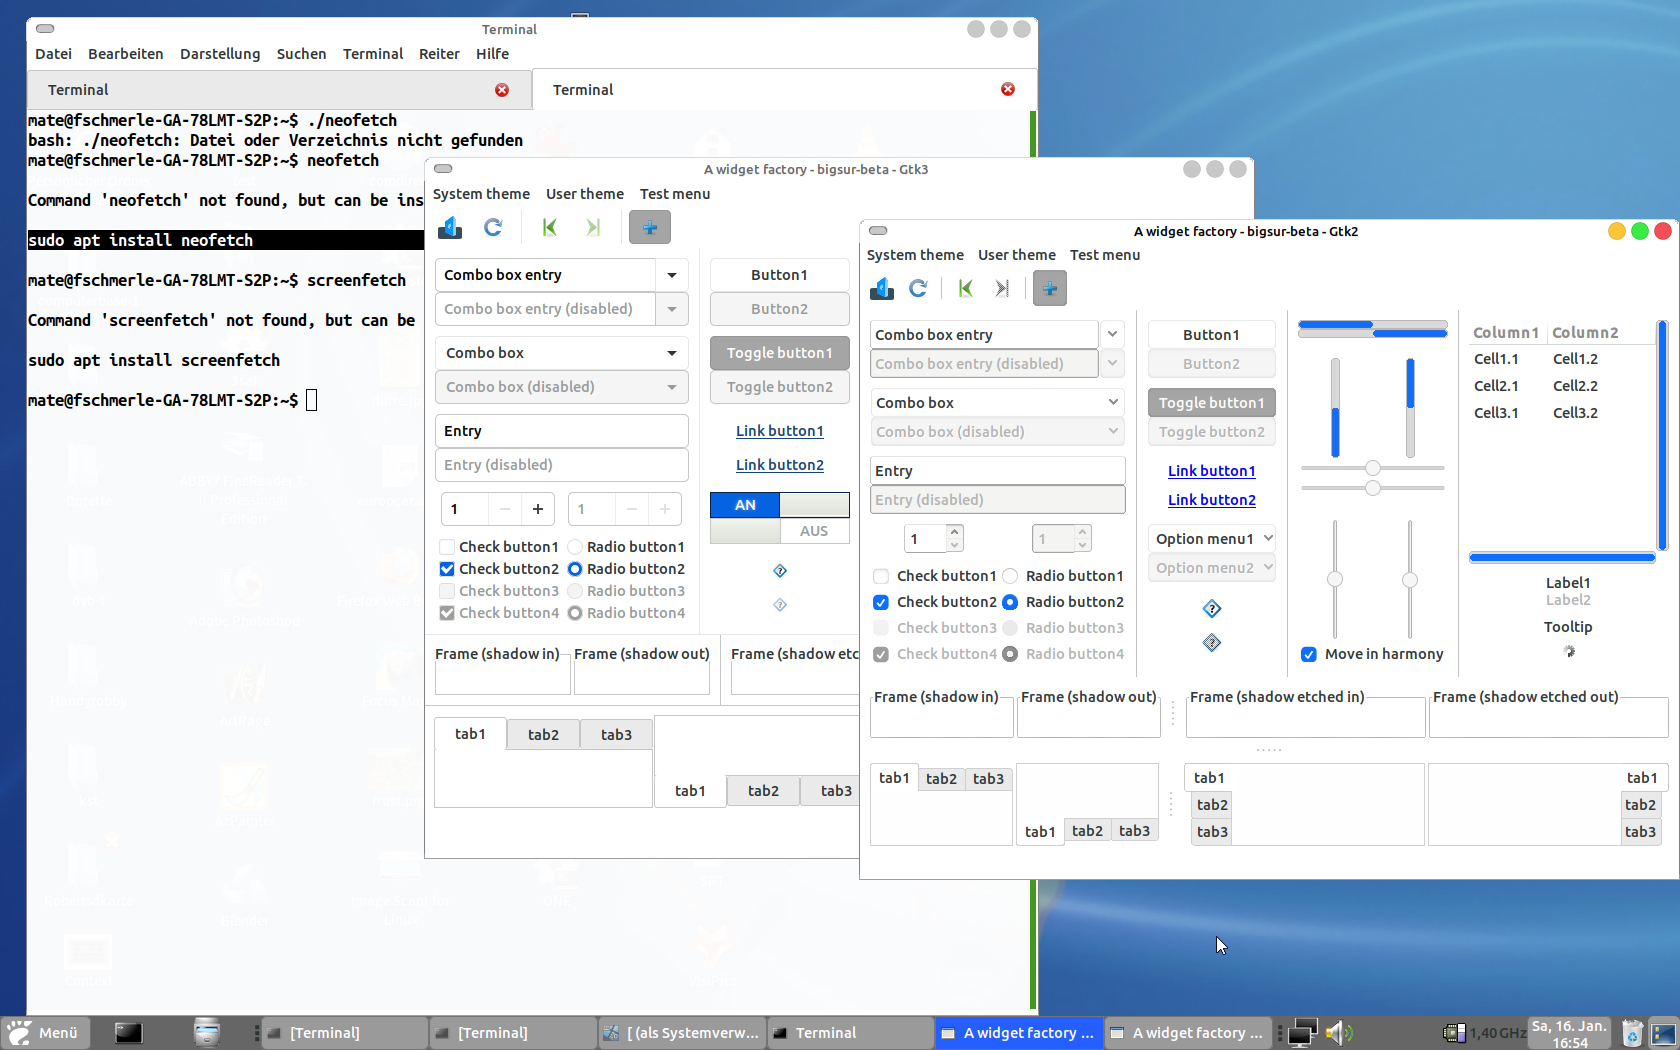Click the left vertical slider handle in Gtk2
Viewport: 1680px width, 1050px height.
click(1335, 579)
